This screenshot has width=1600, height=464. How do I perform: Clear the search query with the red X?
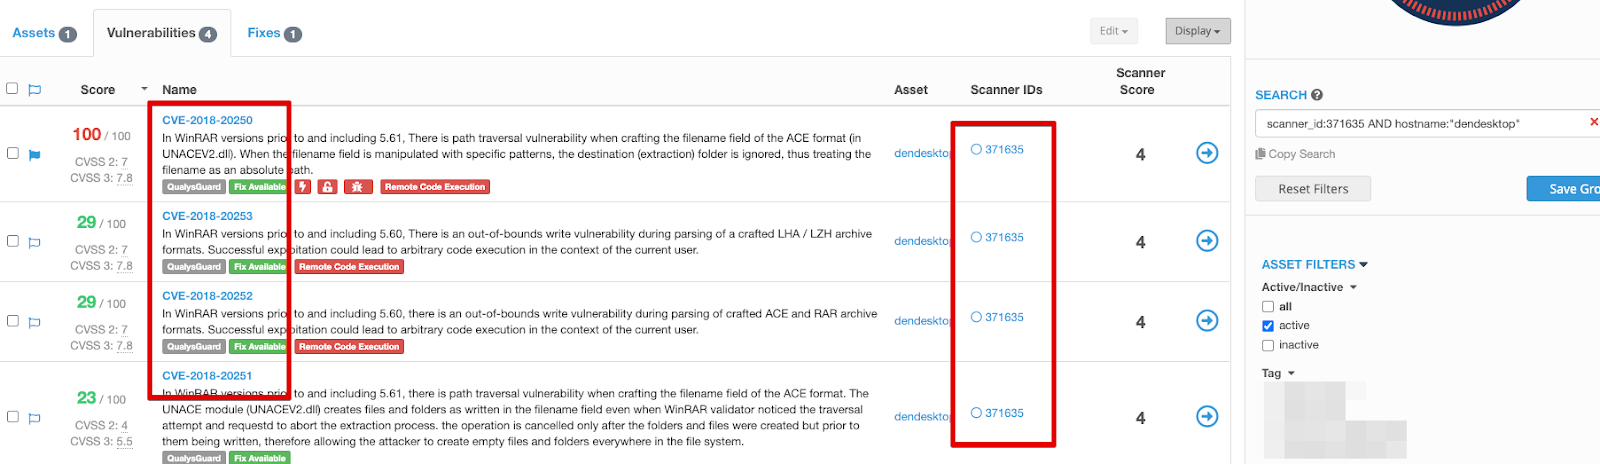click(x=1594, y=122)
